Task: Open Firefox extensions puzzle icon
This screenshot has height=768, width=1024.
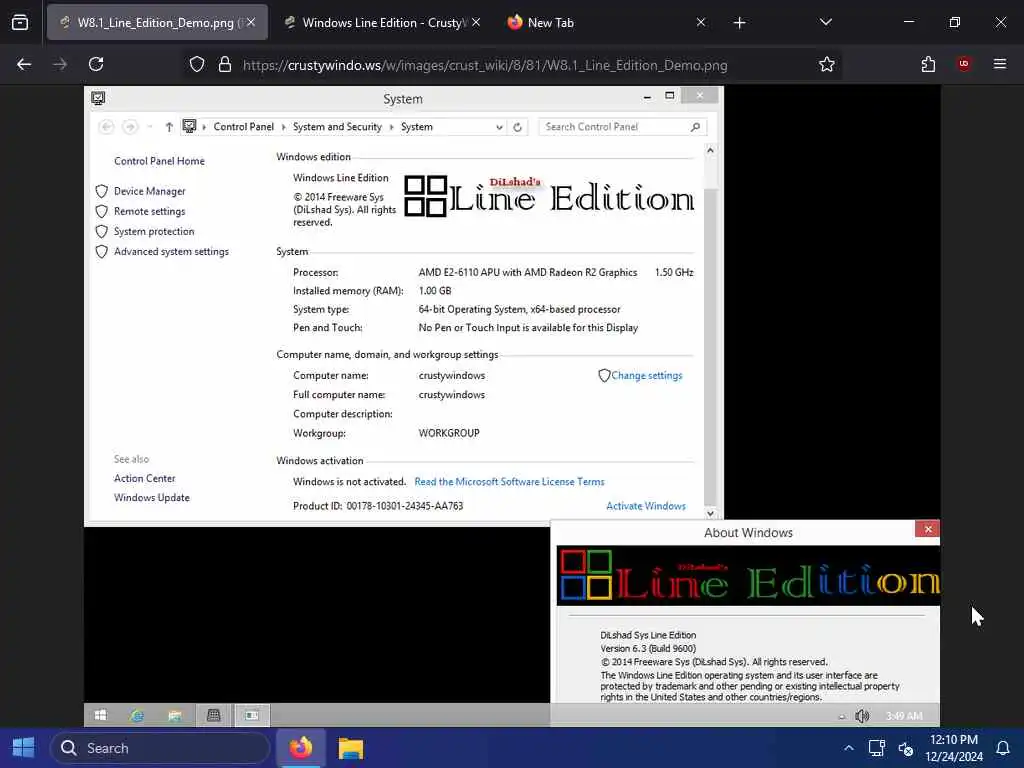Action: pos(928,64)
